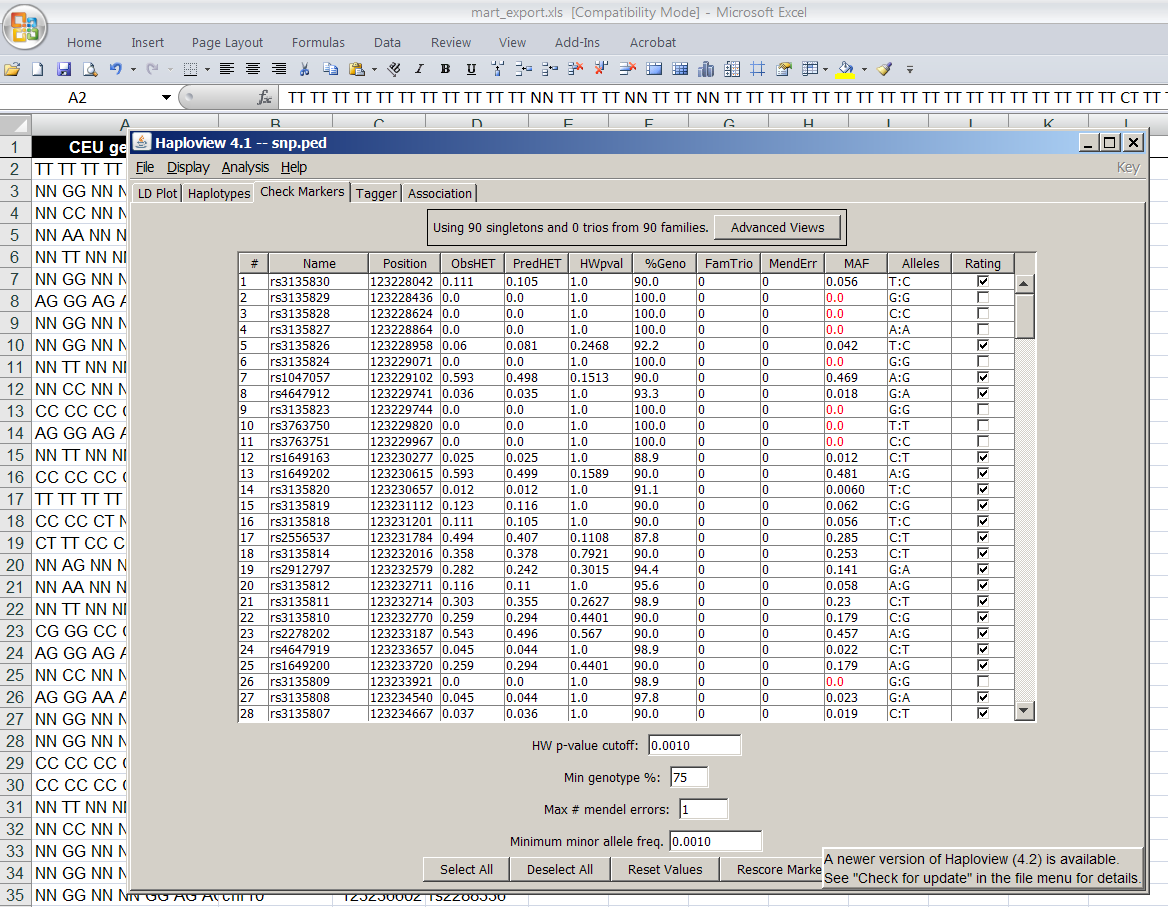Save the workbook with the floppy icon
This screenshot has width=1168, height=907.
[64, 69]
